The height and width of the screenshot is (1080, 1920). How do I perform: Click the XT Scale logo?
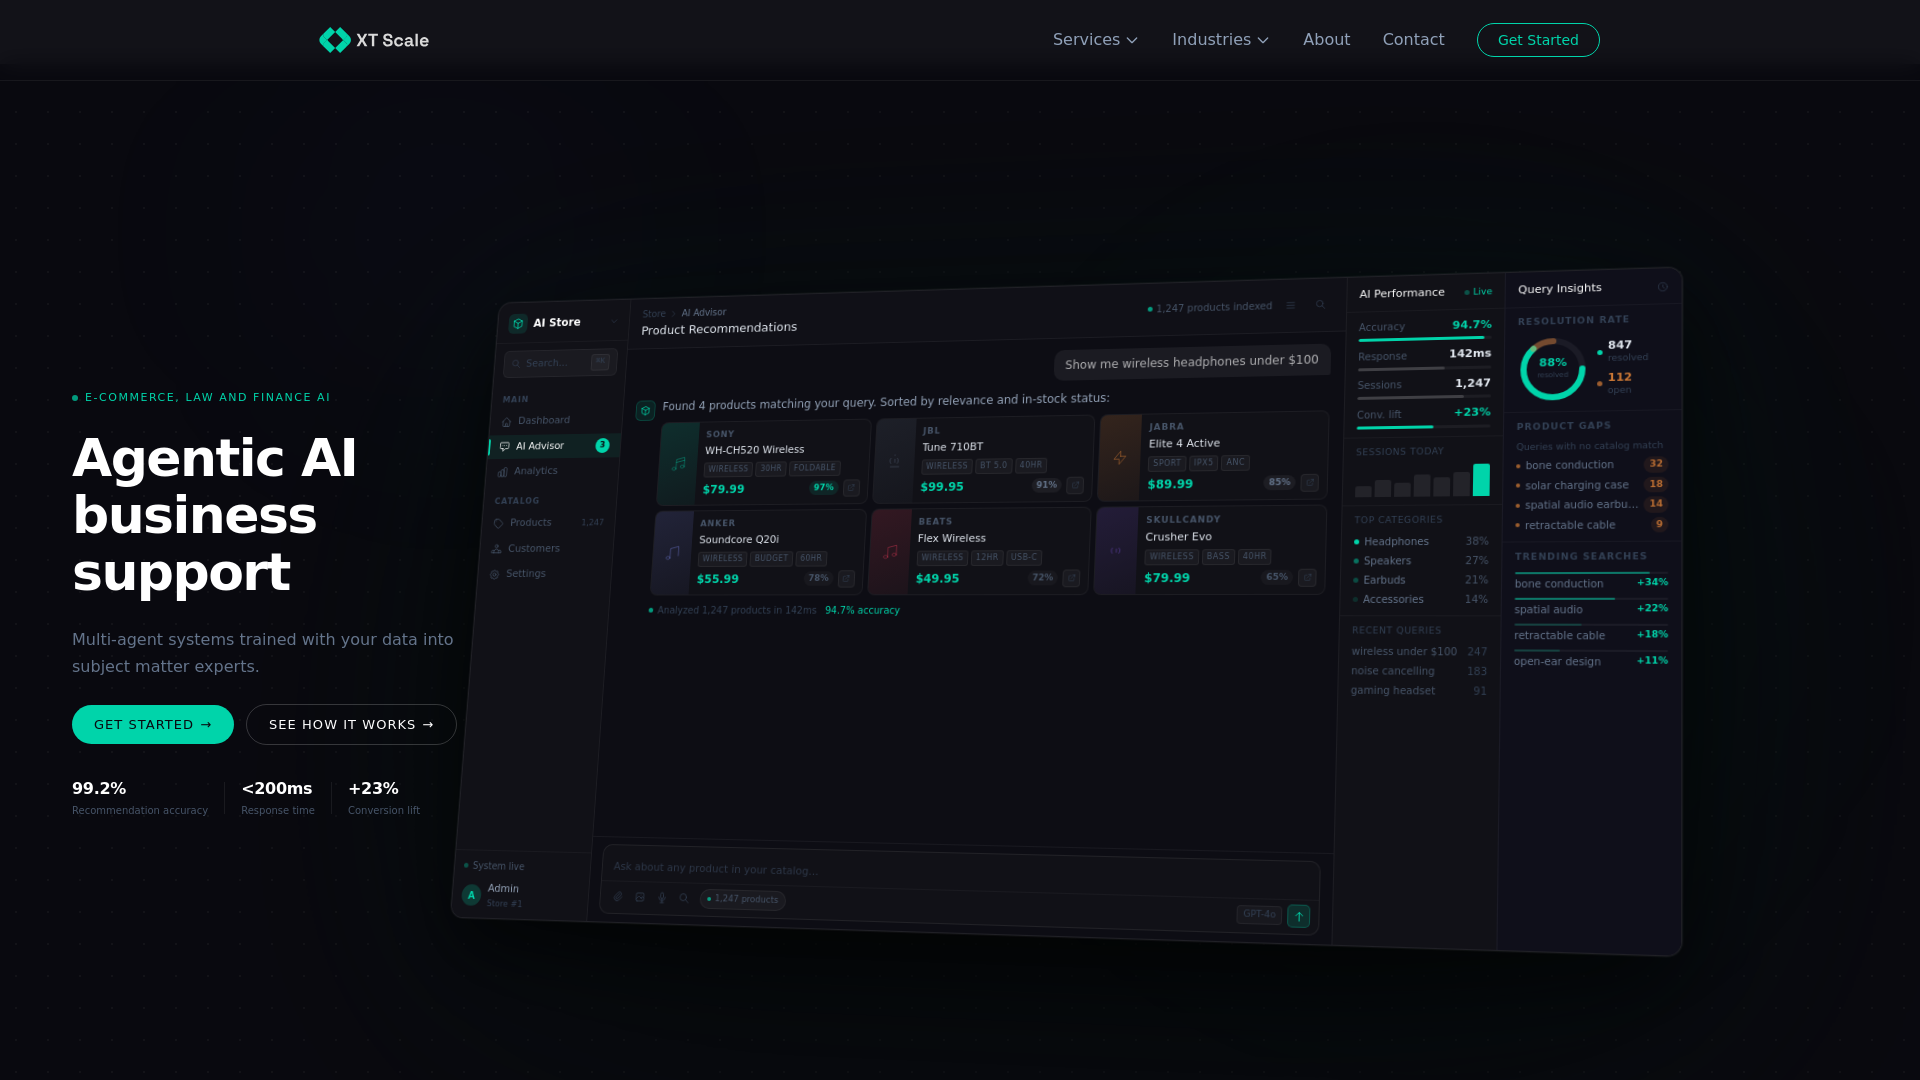pyautogui.click(x=374, y=40)
